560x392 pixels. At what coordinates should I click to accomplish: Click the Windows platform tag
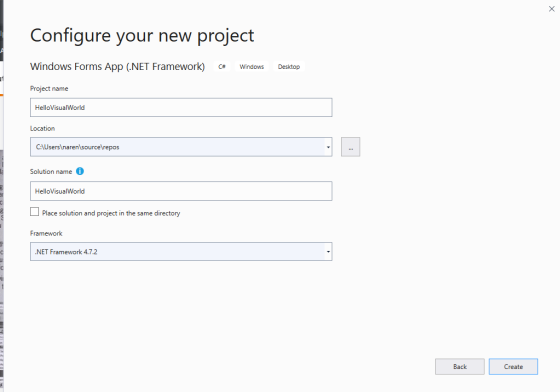point(251,67)
